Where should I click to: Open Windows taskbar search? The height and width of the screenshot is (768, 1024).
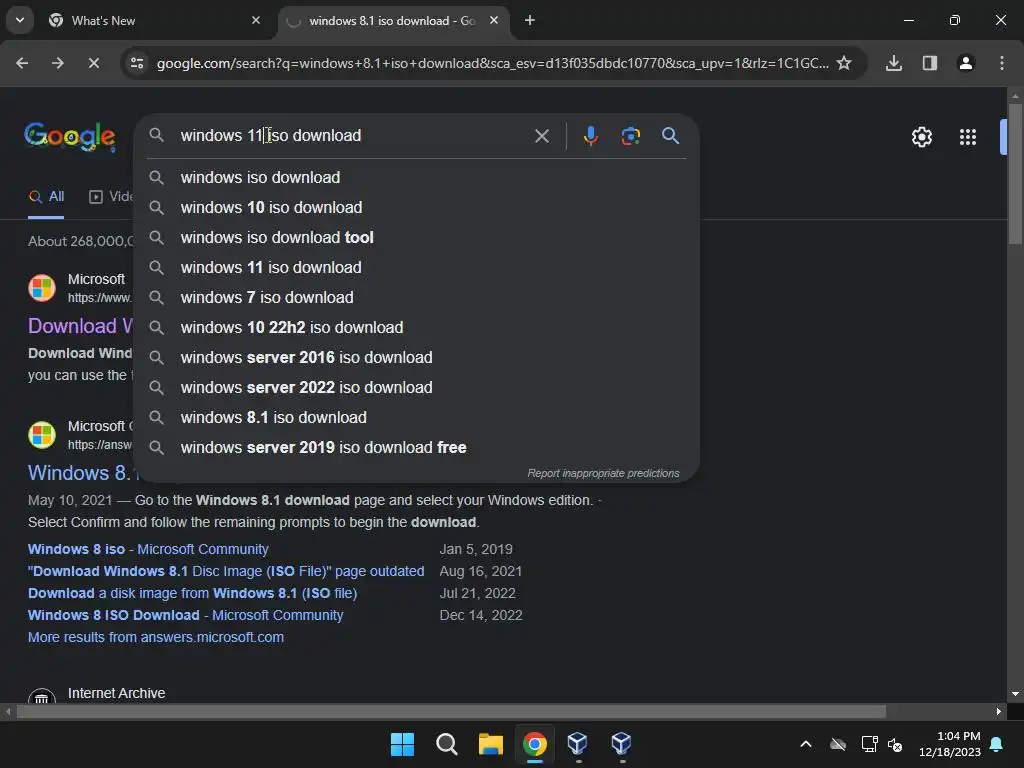click(x=447, y=744)
